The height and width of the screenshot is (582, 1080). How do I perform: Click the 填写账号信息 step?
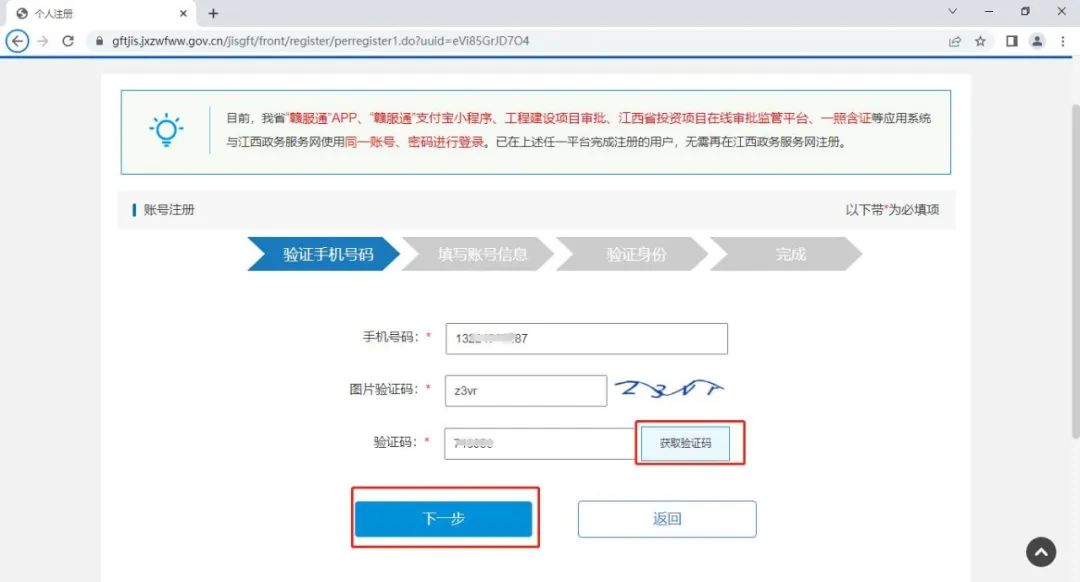482,254
